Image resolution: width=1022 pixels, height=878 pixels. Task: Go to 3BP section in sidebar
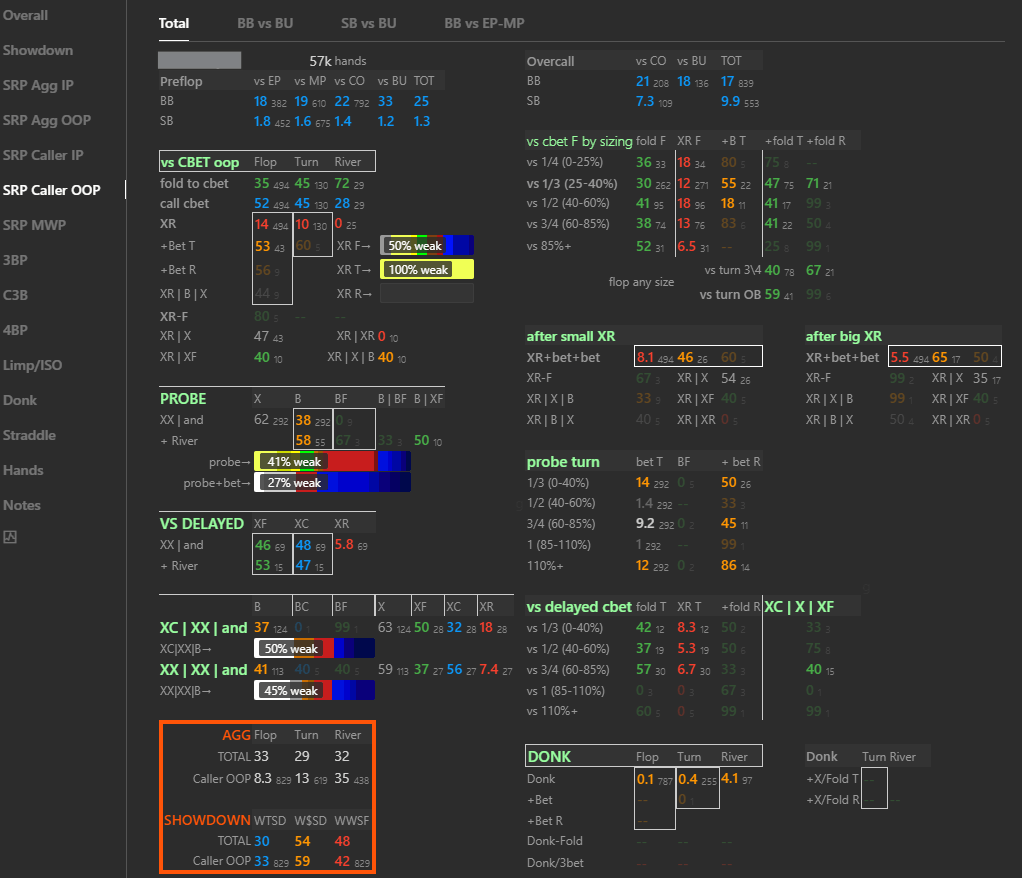pyautogui.click(x=15, y=260)
